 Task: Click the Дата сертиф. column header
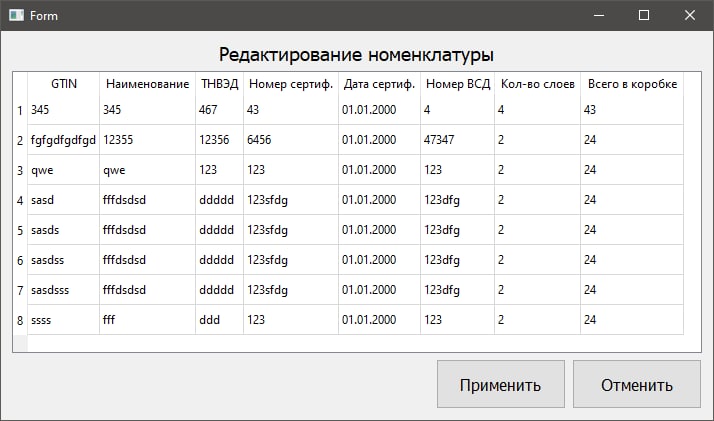(379, 84)
